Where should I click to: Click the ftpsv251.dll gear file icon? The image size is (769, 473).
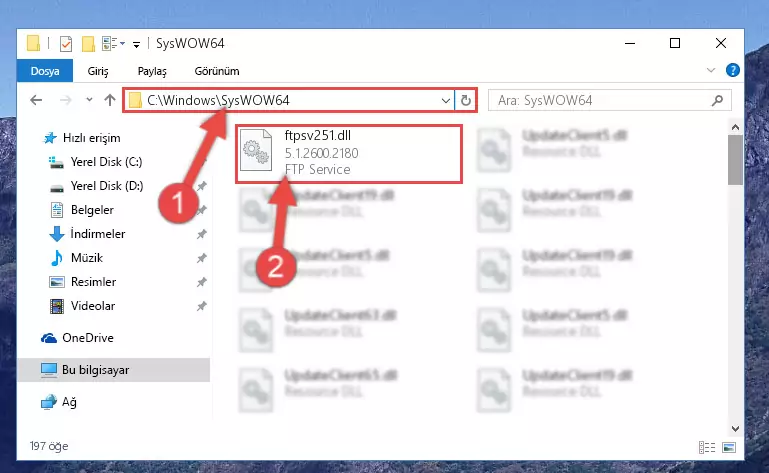[256, 150]
